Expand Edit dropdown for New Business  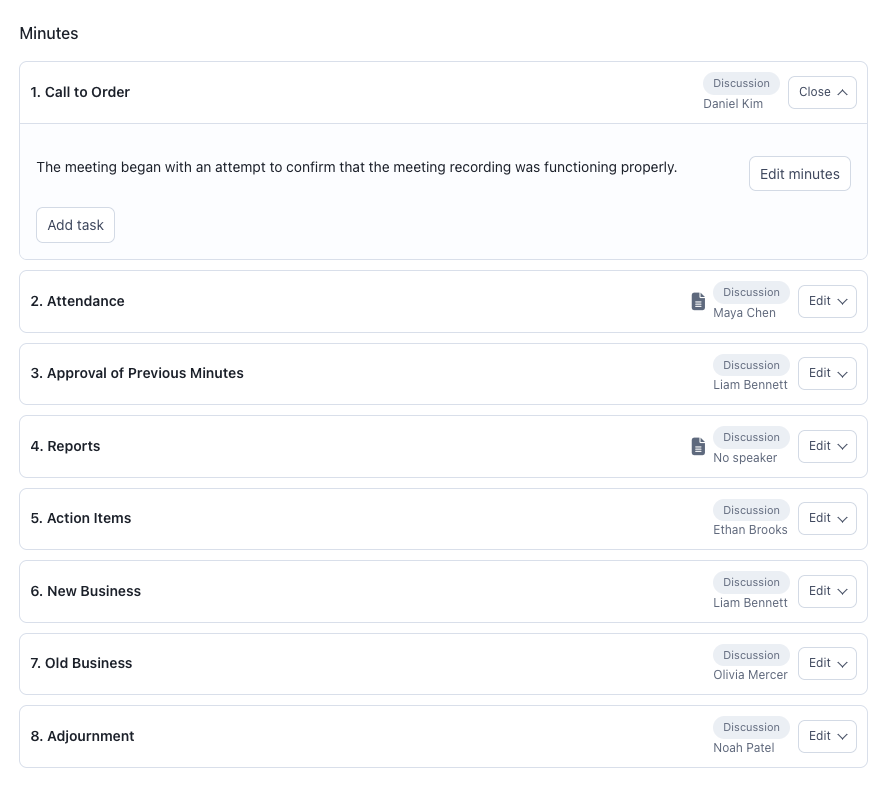(x=827, y=591)
